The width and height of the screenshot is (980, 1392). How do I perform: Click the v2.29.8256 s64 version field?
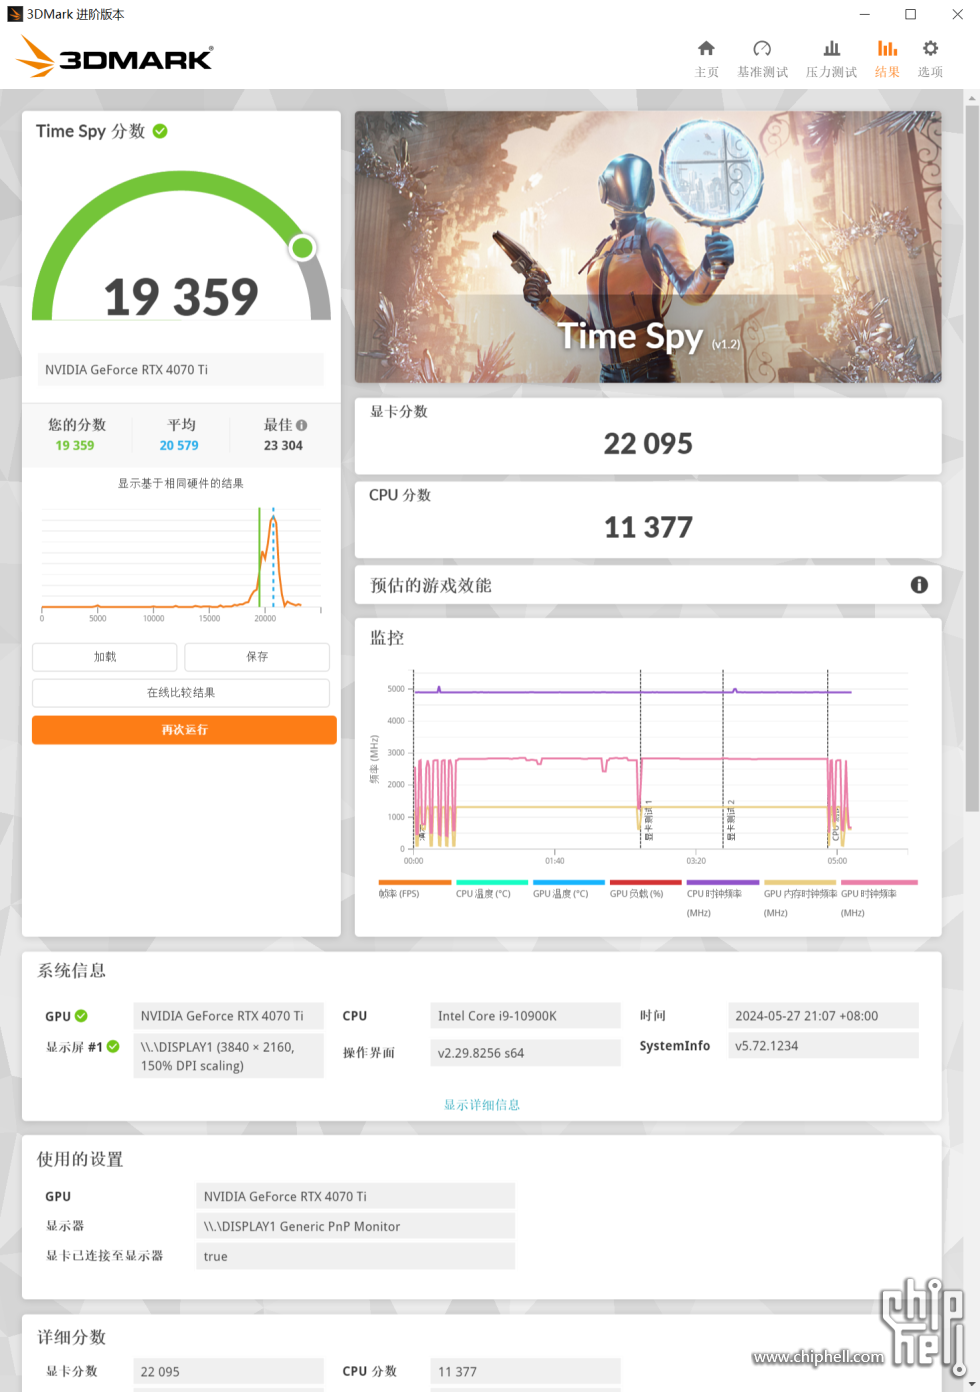[x=525, y=1053]
